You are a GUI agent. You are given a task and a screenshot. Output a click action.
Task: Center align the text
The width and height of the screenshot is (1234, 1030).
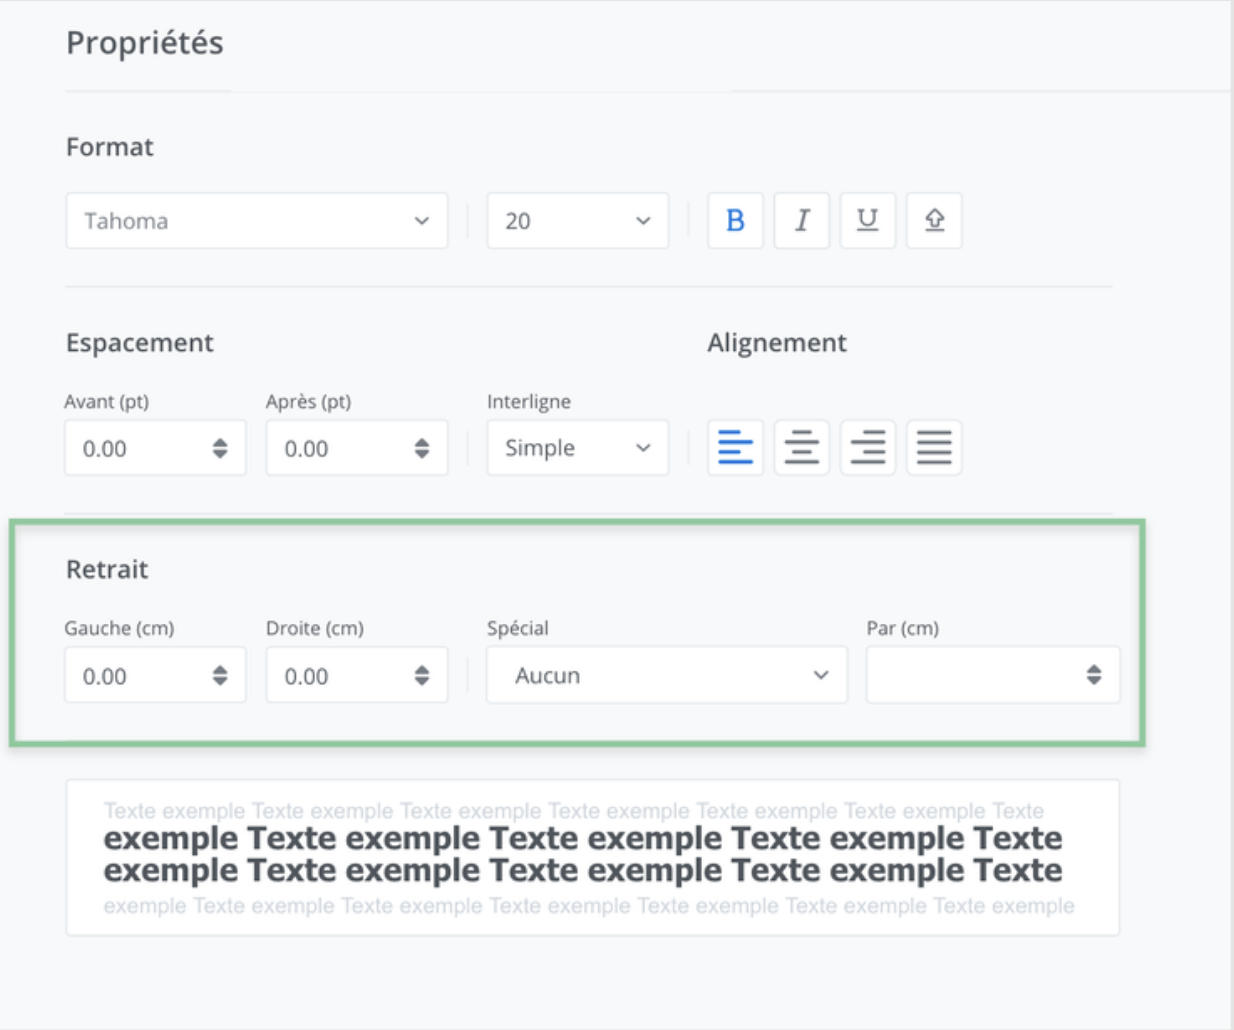coord(801,447)
